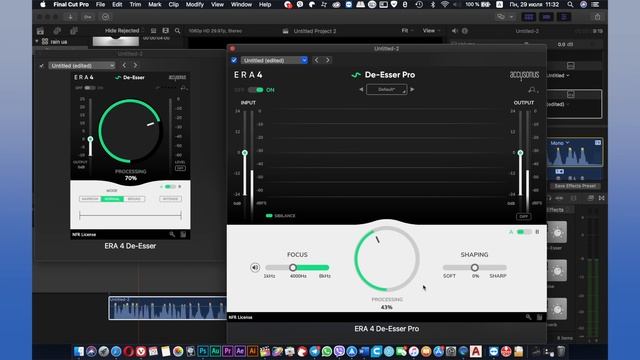Click the FOCUS frequency slider handle

(293, 268)
